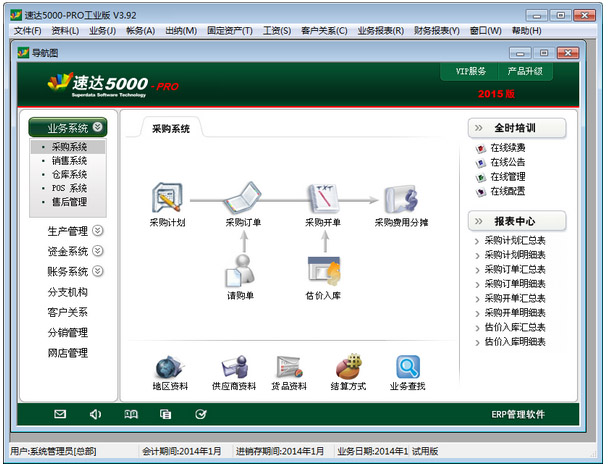Screen dimensions: 611x468
Task: Click the 在线管理 icon
Action: pos(481,178)
